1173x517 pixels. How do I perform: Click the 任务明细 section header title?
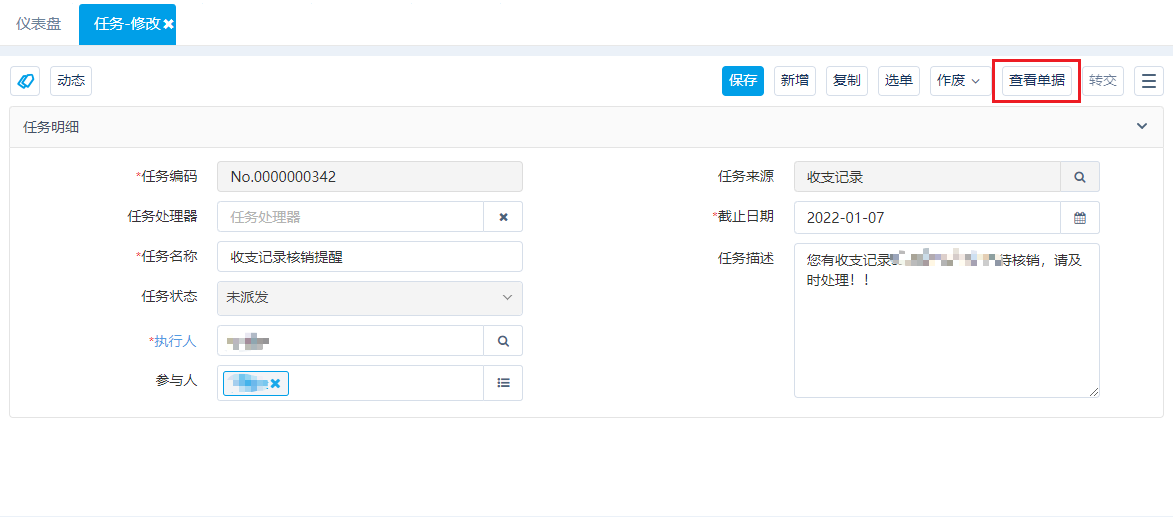(52, 127)
